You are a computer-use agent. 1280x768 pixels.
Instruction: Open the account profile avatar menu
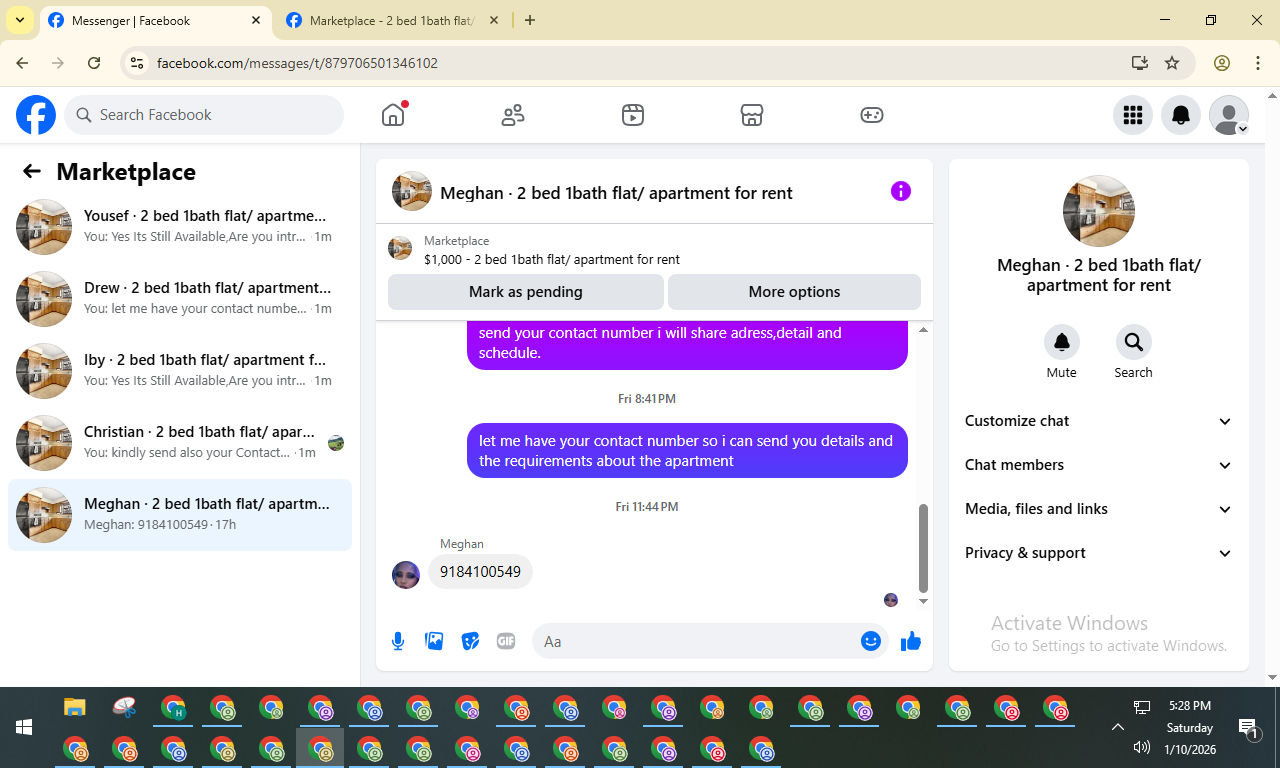(1229, 115)
